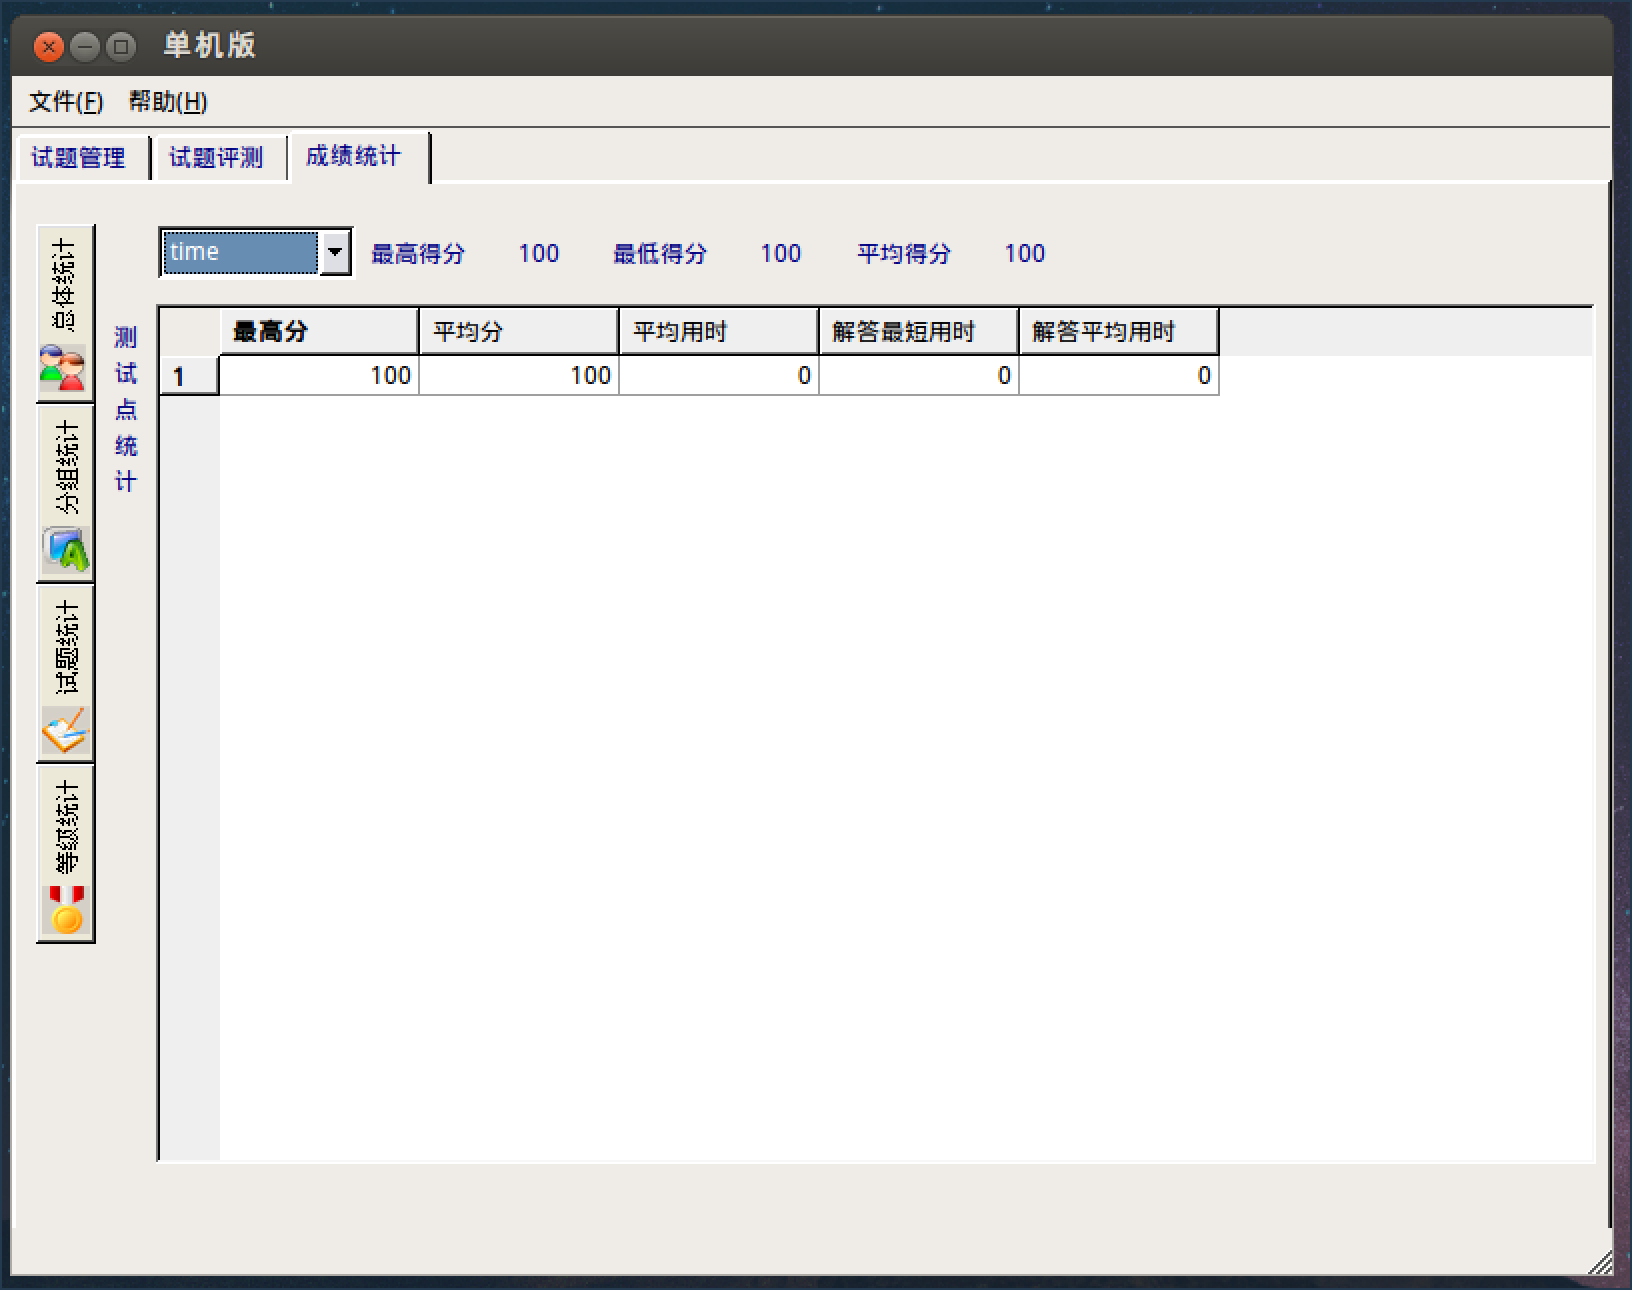Select the 最高分 cell in row 1

tap(318, 376)
